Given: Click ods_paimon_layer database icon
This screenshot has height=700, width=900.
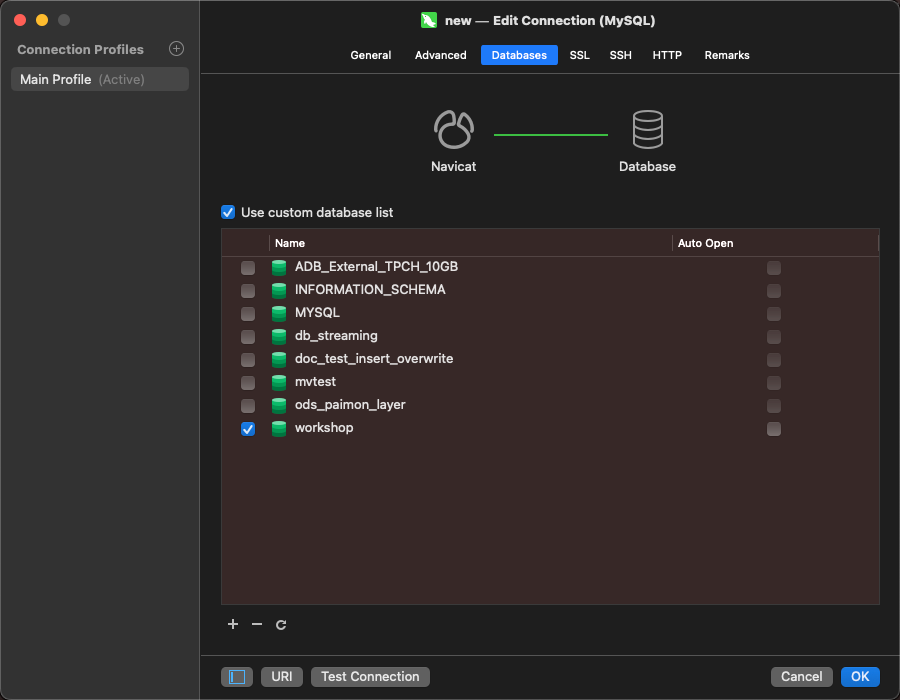Looking at the screenshot, I should [x=279, y=405].
